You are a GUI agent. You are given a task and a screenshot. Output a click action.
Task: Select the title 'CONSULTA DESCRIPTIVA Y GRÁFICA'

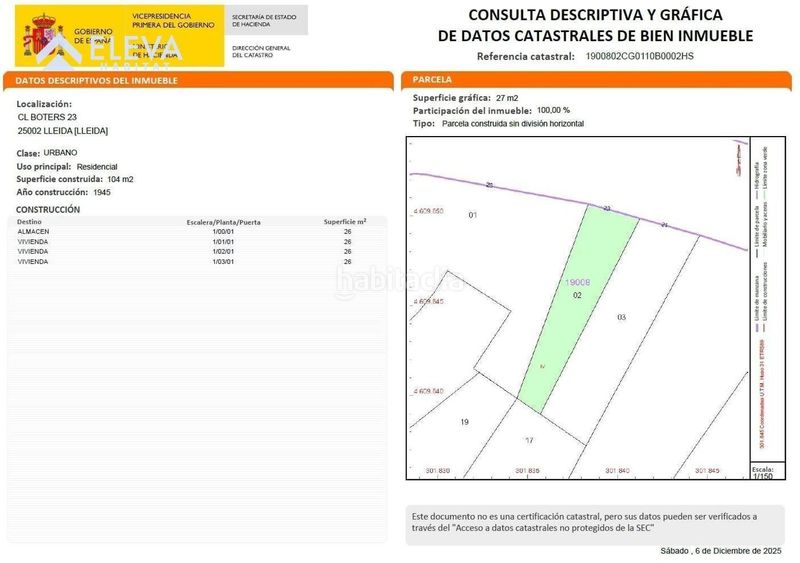tap(595, 15)
